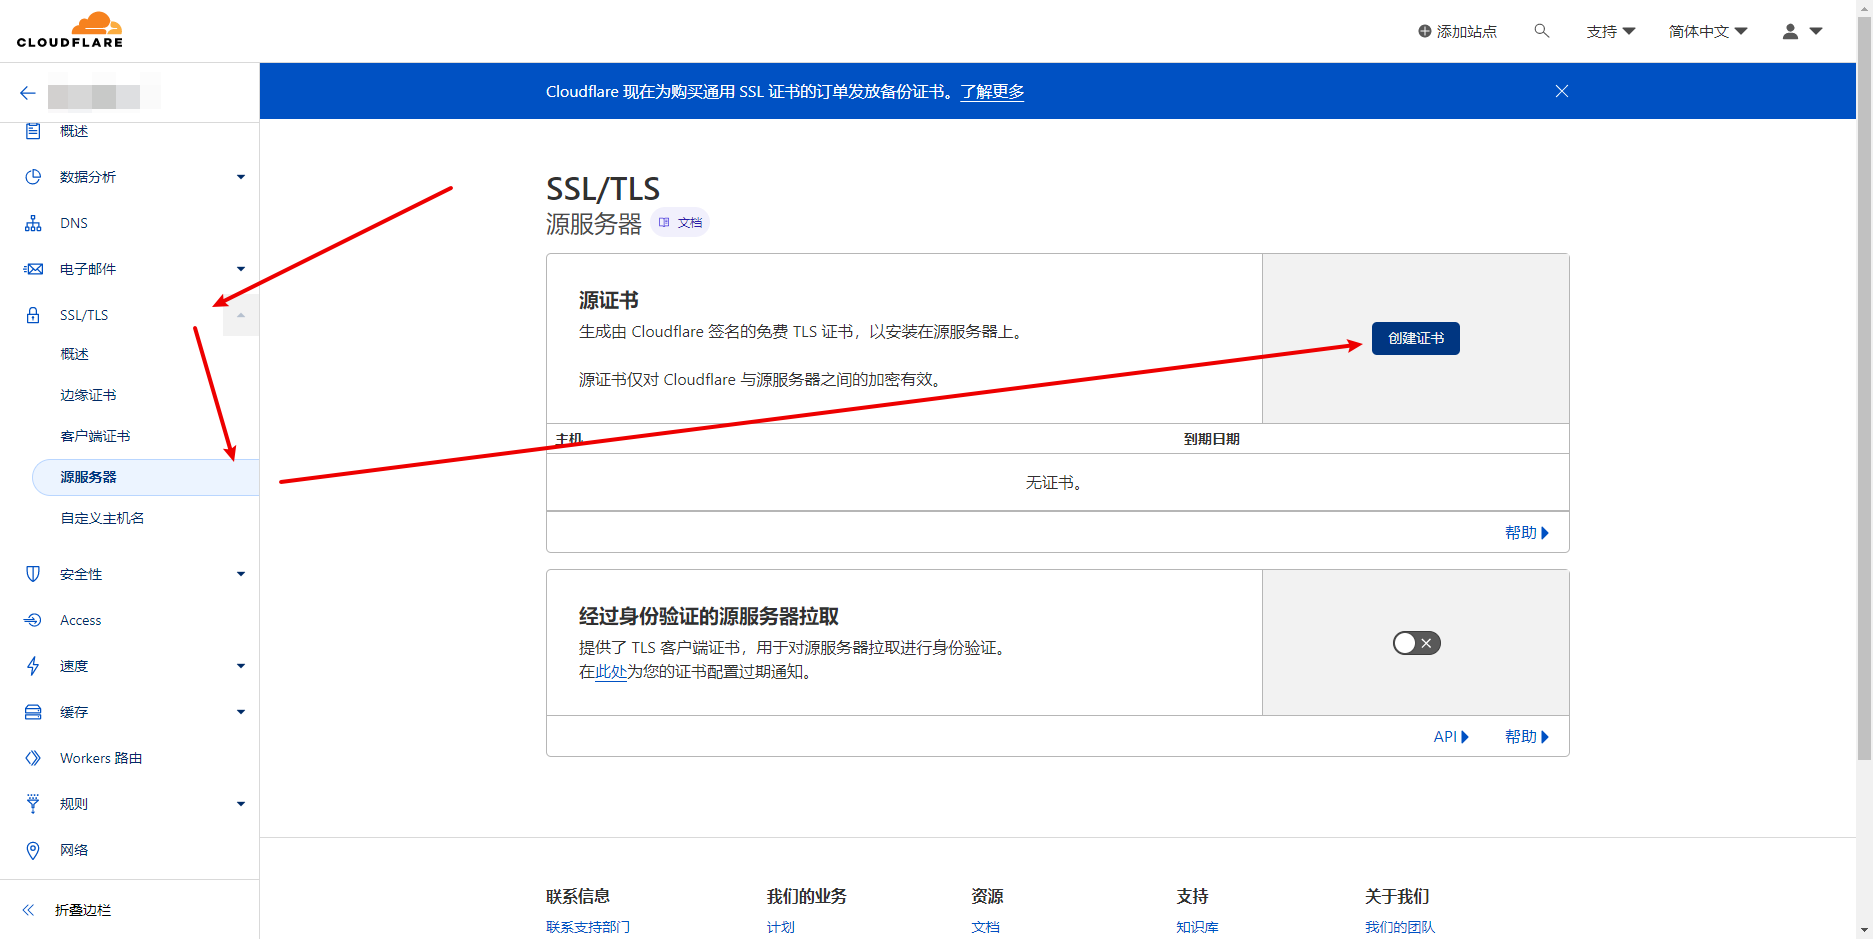Click the 网络 location pin icon
This screenshot has height=939, width=1873.
33,850
